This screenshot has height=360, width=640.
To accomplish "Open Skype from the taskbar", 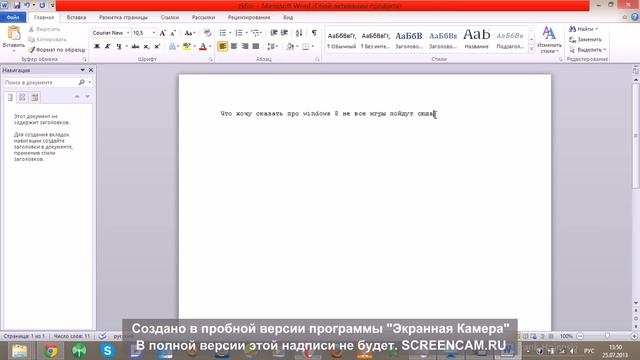I will click(x=107, y=351).
